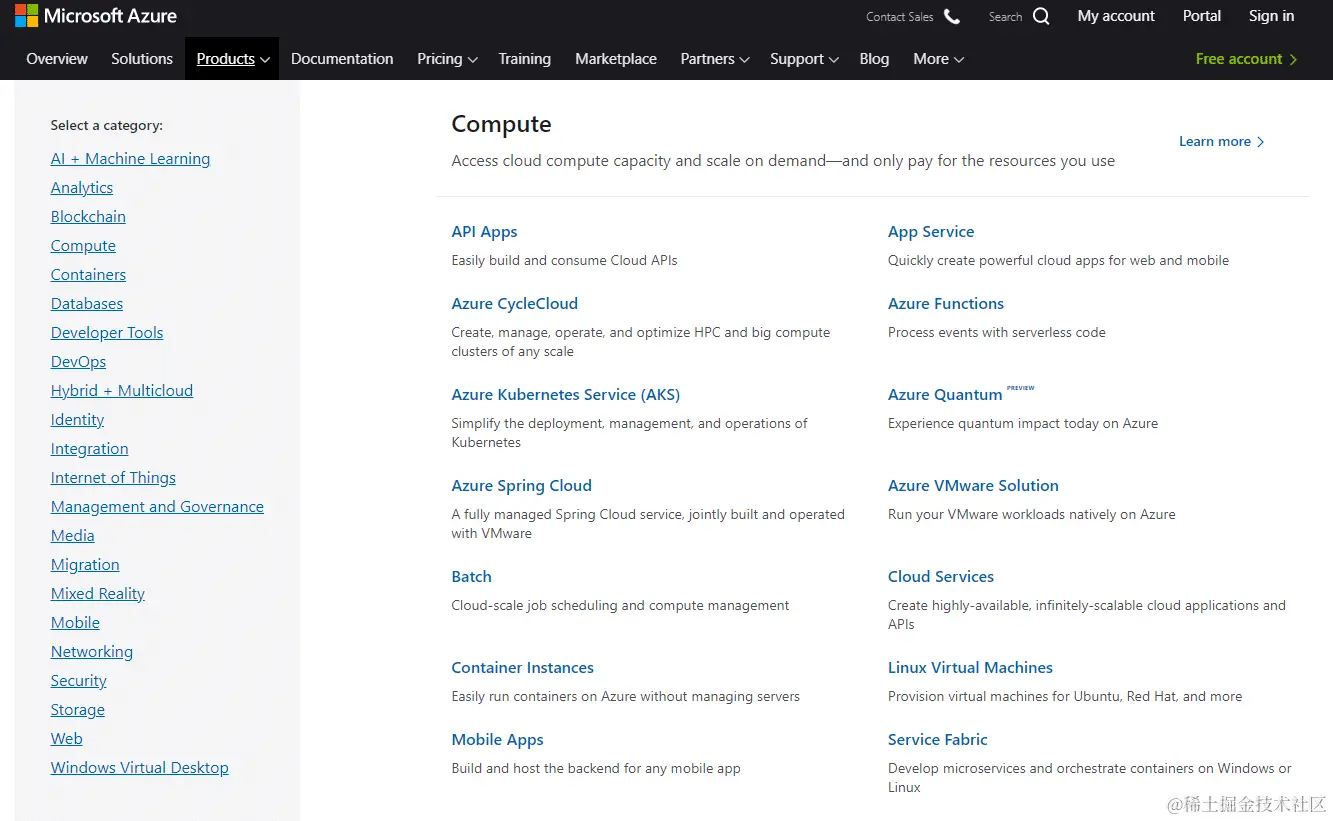Select the Windows Virtual Desktop category

[139, 767]
